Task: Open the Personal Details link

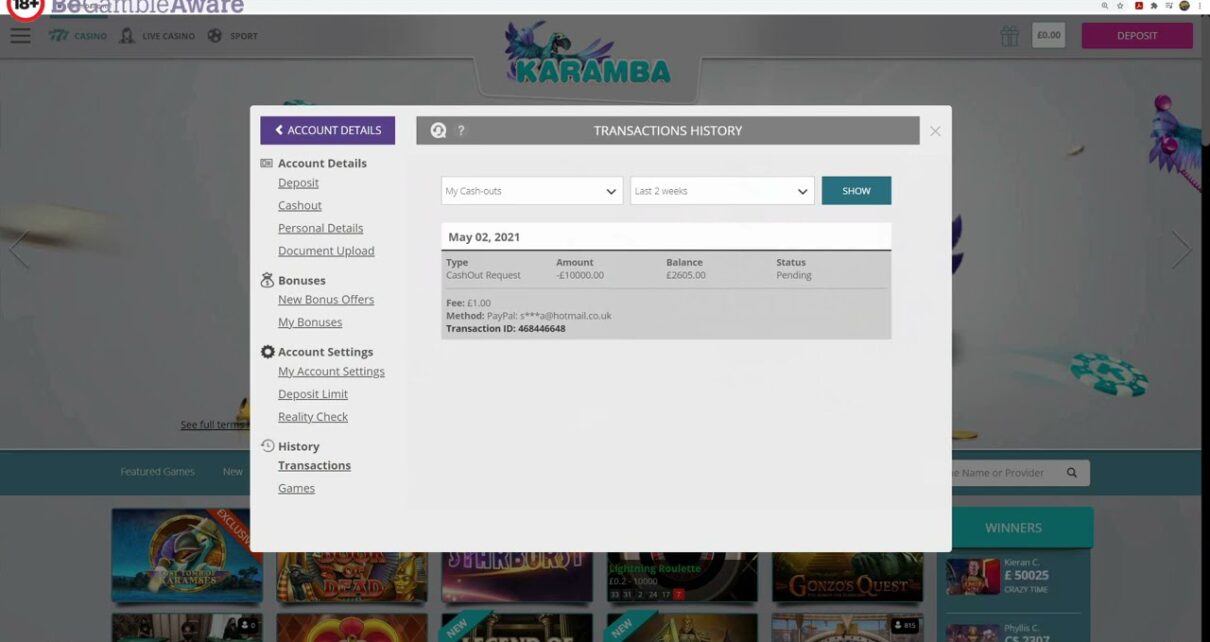Action: (x=321, y=228)
